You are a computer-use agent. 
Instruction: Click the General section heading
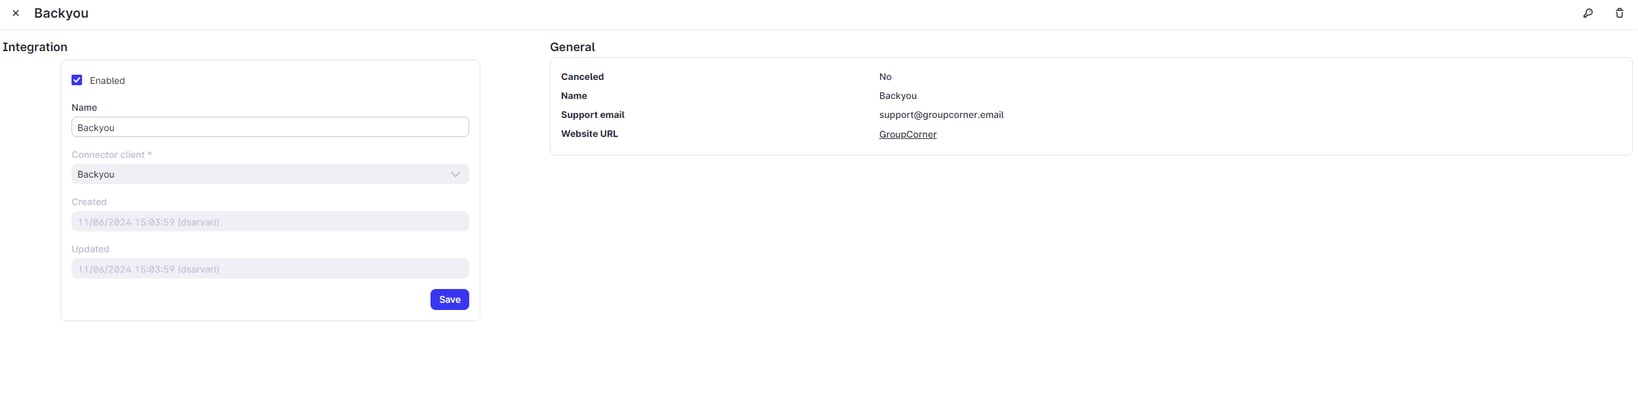click(572, 47)
